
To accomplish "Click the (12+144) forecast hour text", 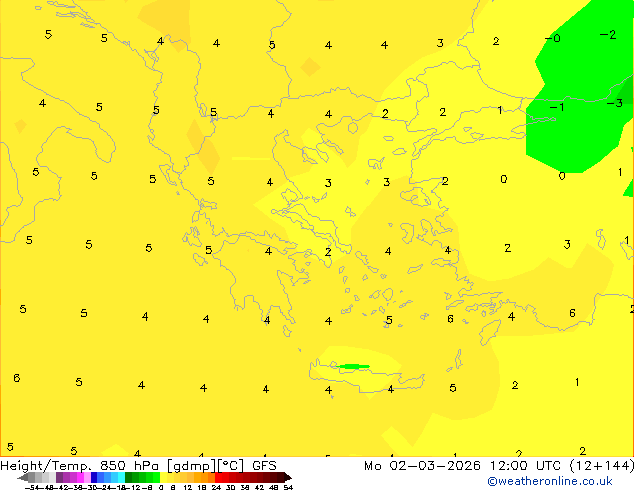I will (x=602, y=466).
